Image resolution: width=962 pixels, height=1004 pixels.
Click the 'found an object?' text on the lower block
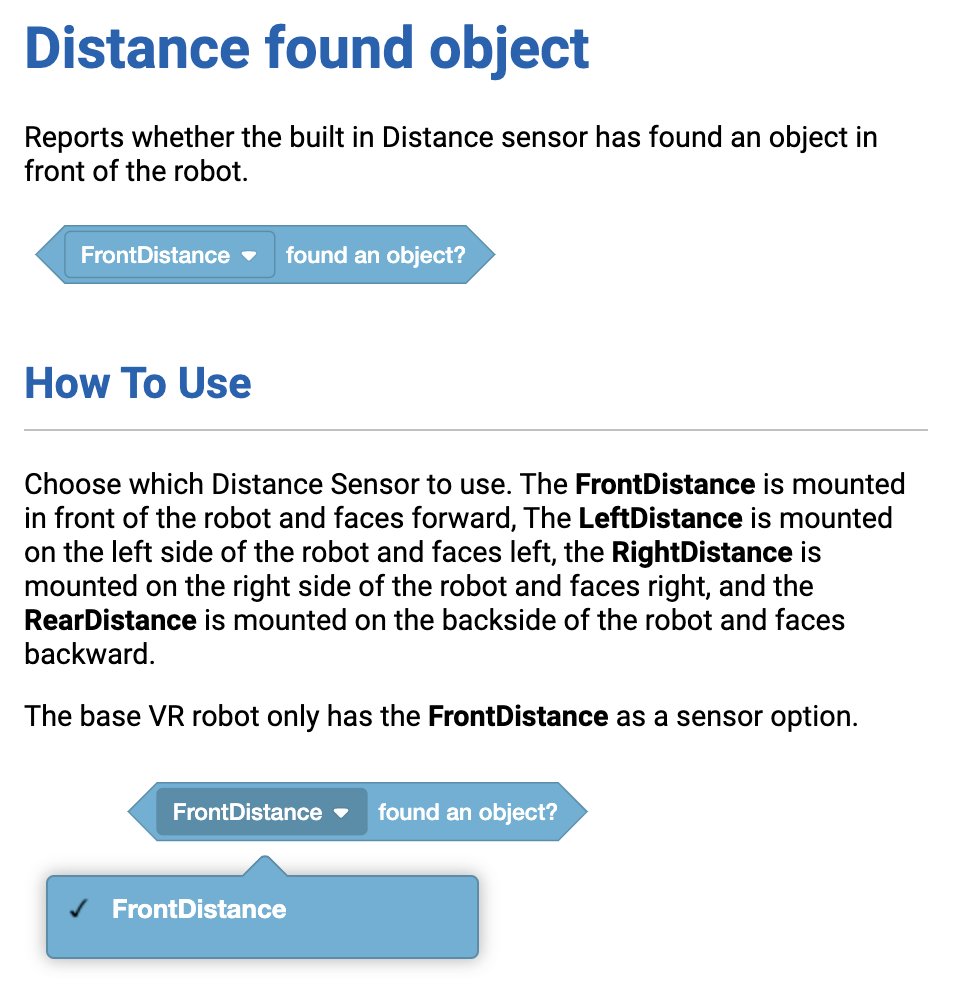(x=467, y=812)
